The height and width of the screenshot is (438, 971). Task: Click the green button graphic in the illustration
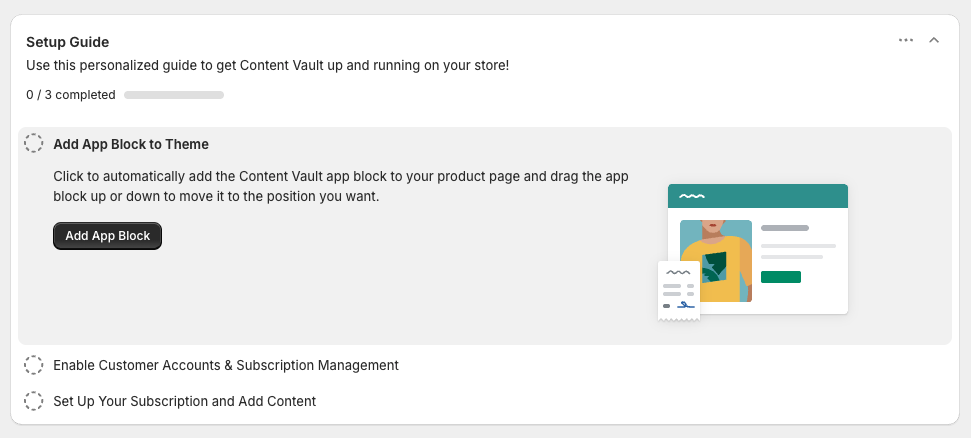pyautogui.click(x=781, y=277)
